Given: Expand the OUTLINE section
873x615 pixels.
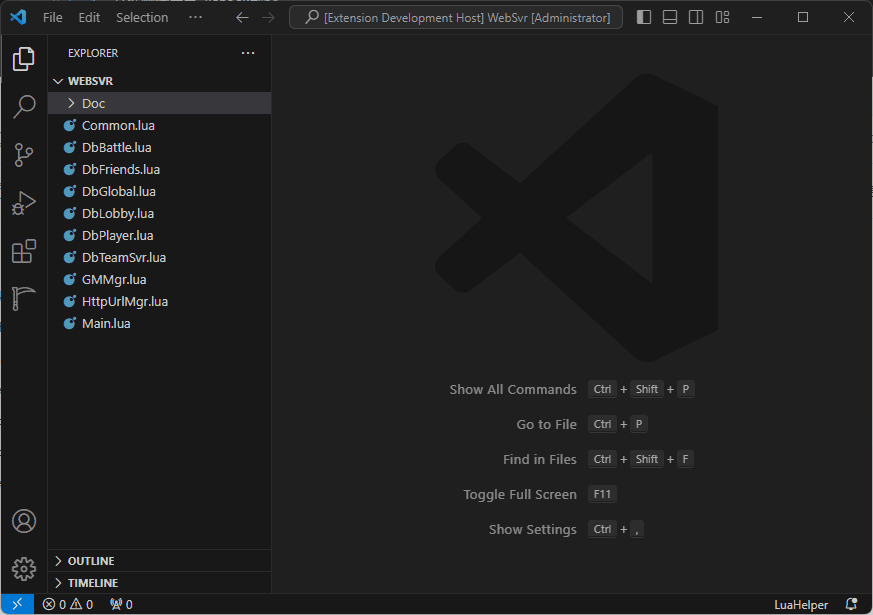Looking at the screenshot, I should click(x=160, y=561).
